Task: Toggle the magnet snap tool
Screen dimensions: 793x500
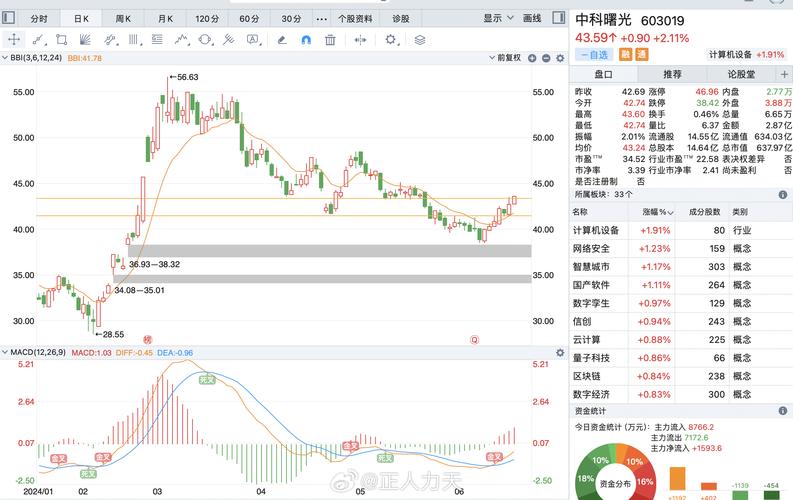Action: click(305, 40)
